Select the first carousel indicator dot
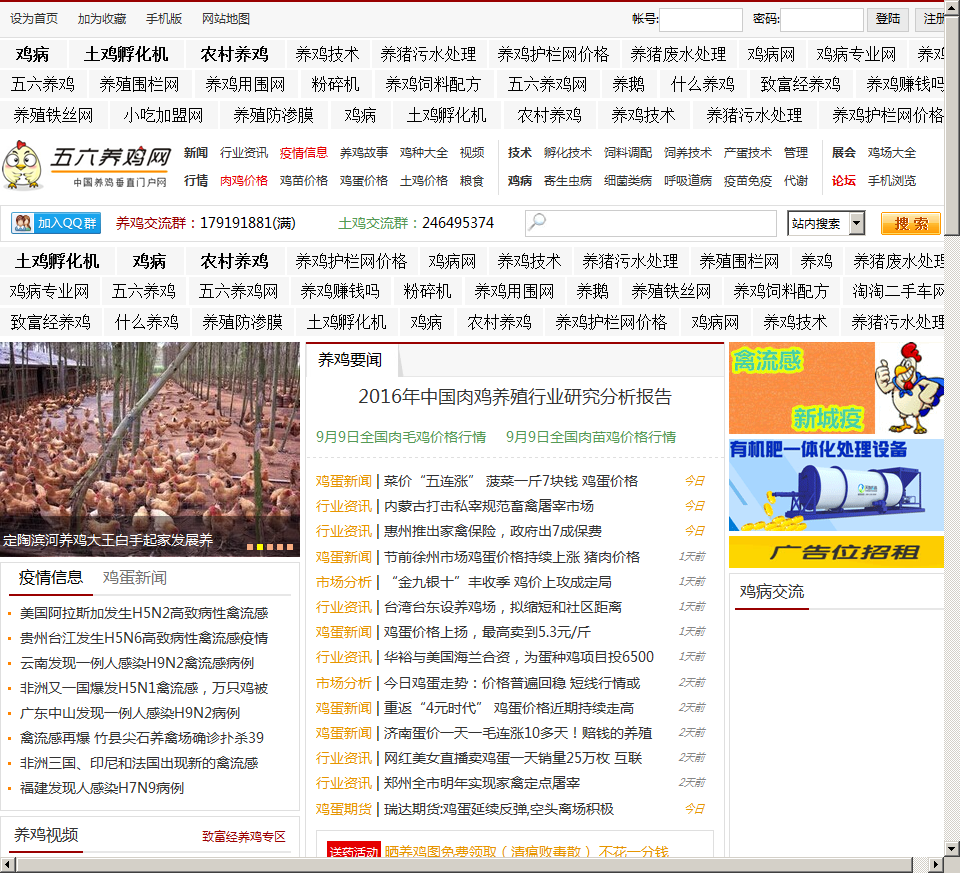 250,547
